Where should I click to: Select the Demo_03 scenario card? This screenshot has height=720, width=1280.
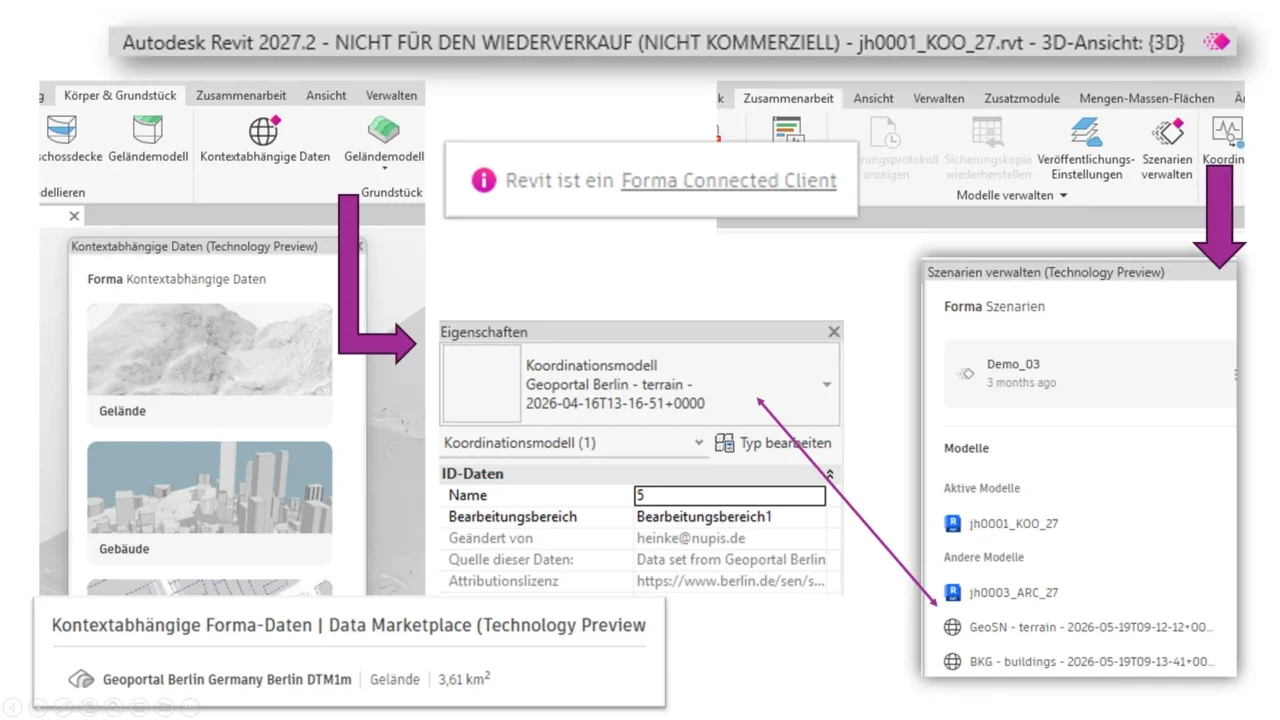(x=1090, y=373)
